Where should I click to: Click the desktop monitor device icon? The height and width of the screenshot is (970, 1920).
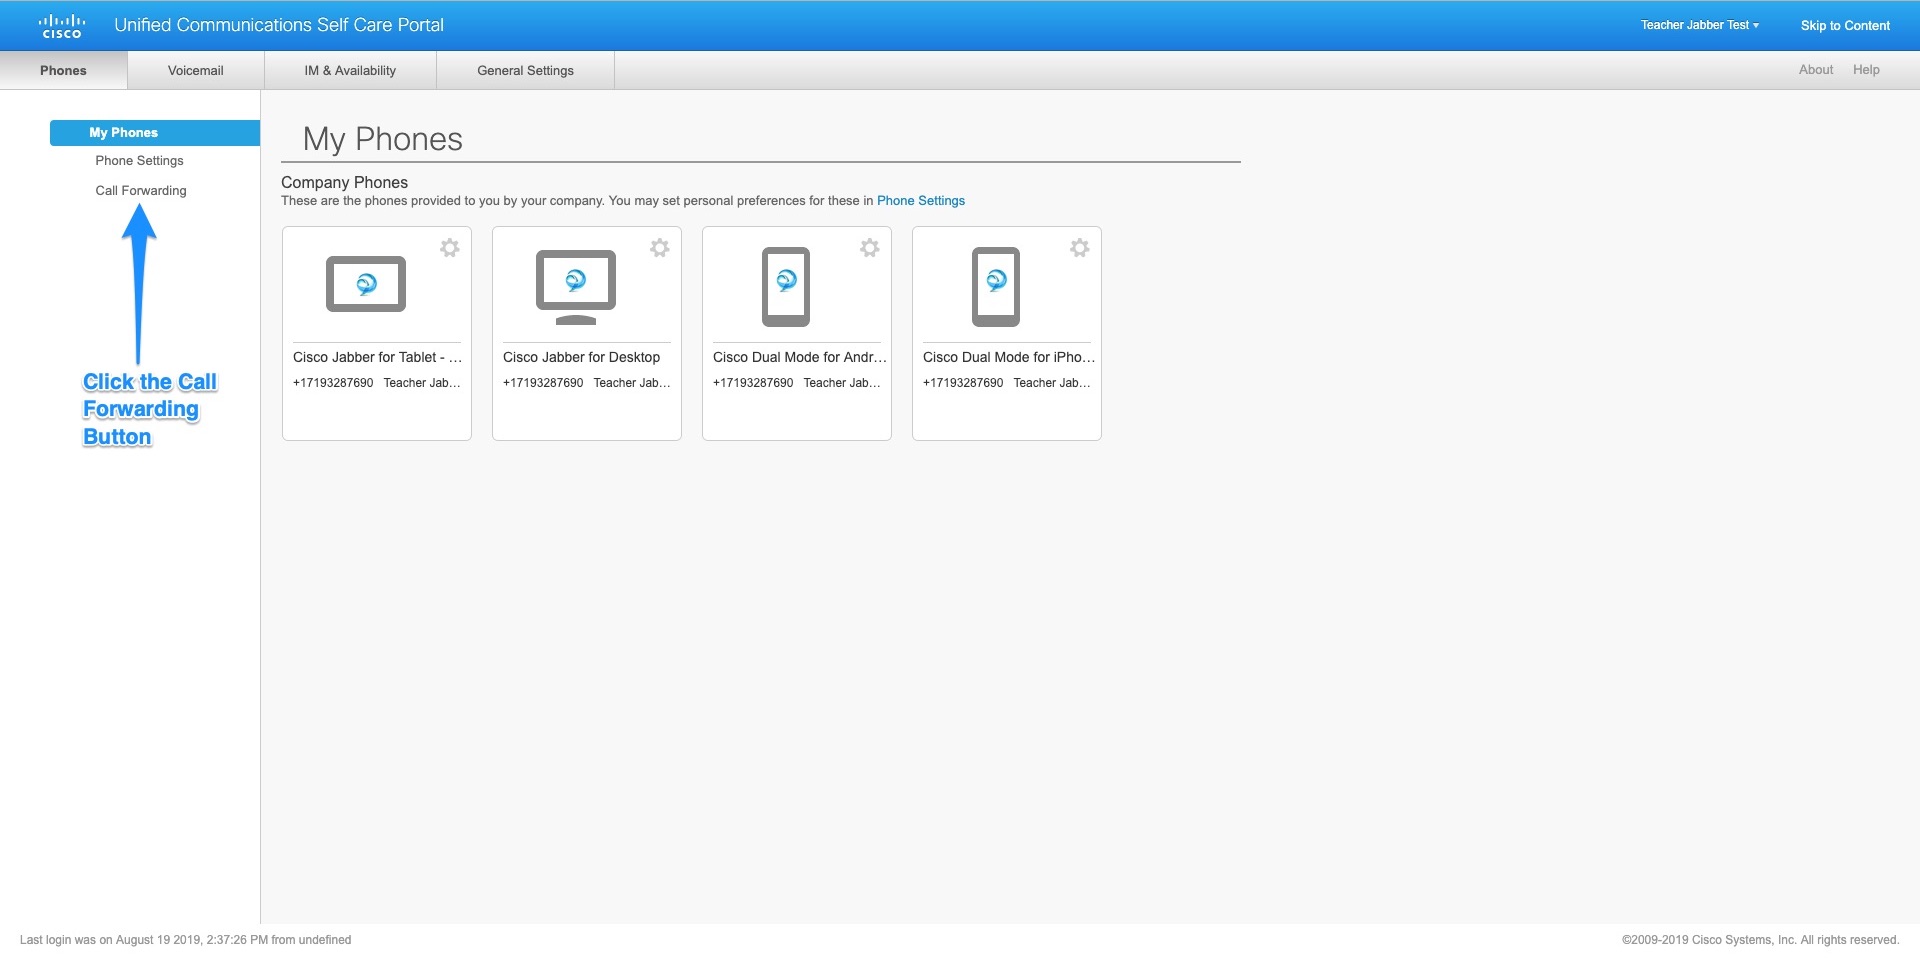pyautogui.click(x=576, y=287)
